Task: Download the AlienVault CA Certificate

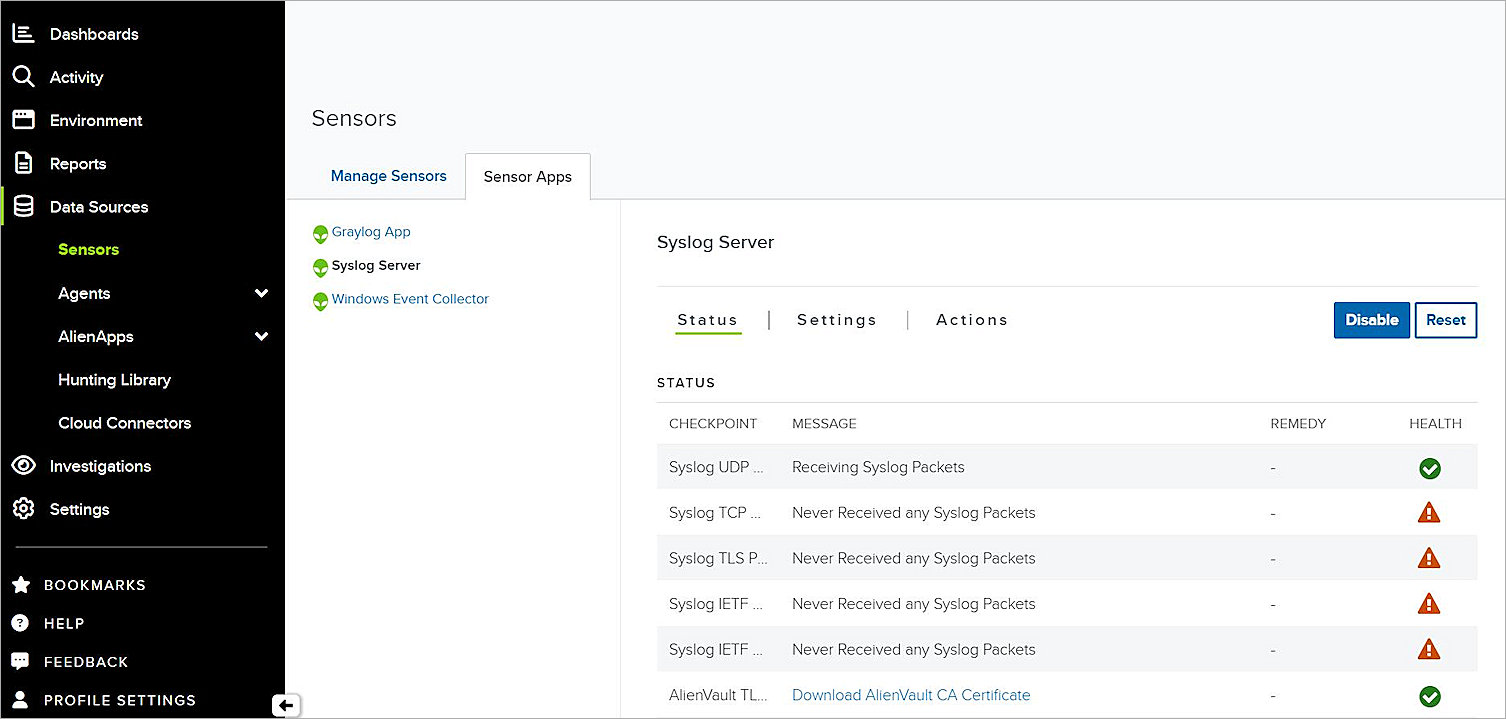Action: 910,694
